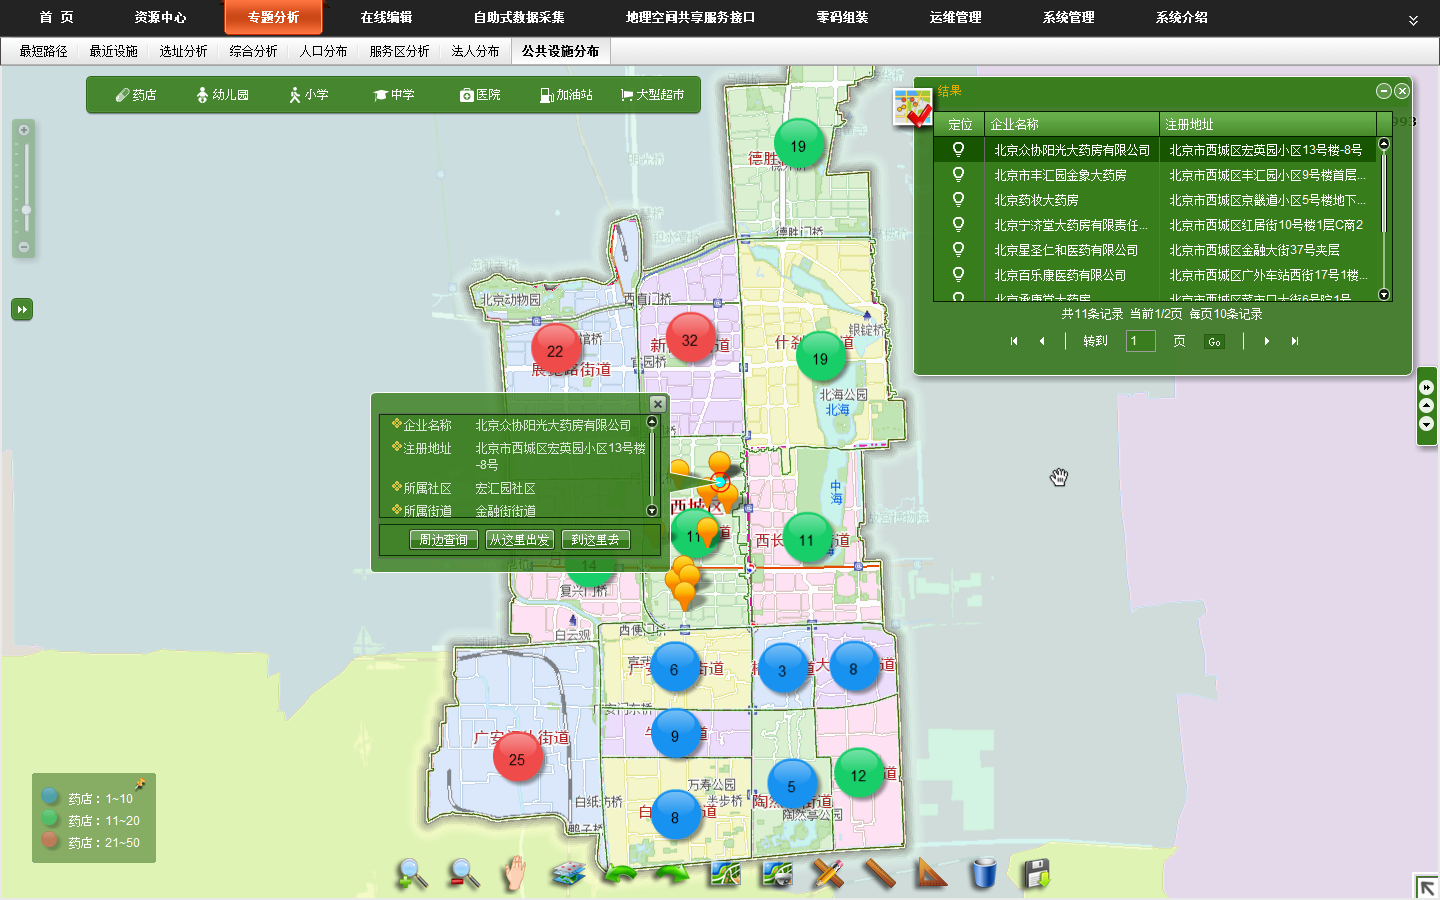The width and height of the screenshot is (1440, 900).
Task: Select the triangle area measure tool
Action: pyautogui.click(x=931, y=873)
